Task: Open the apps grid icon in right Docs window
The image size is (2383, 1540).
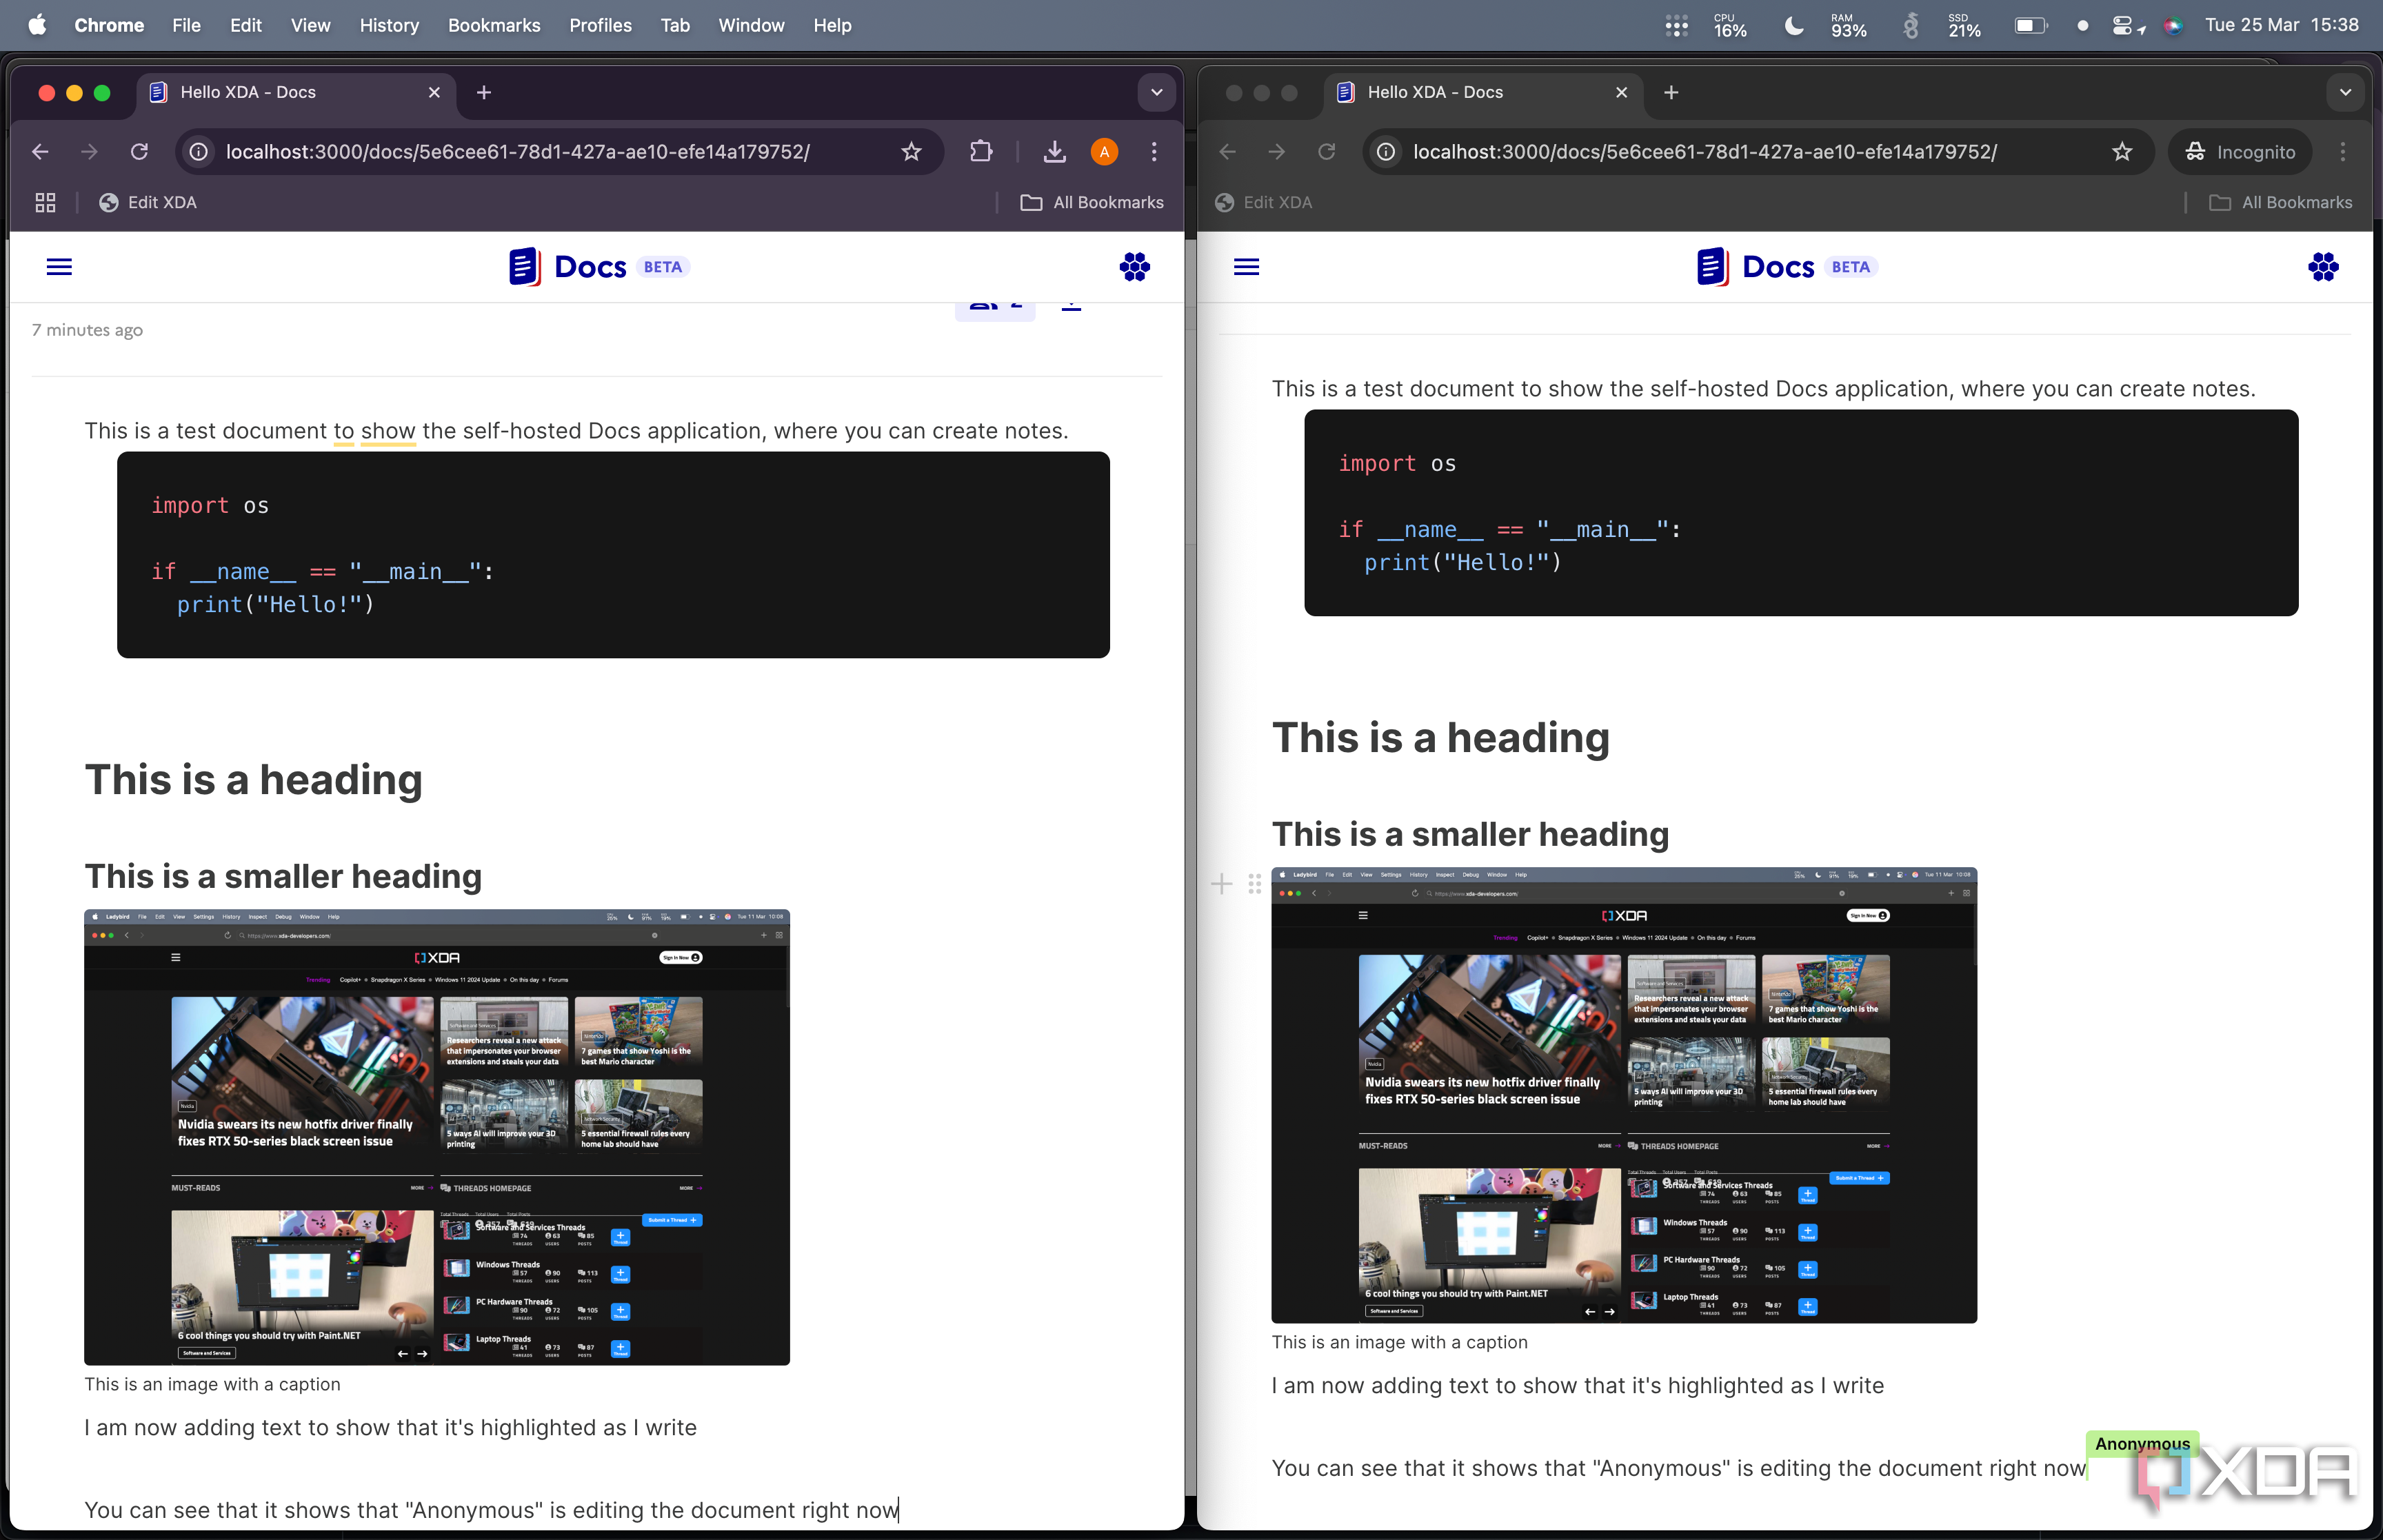Action: click(2322, 267)
